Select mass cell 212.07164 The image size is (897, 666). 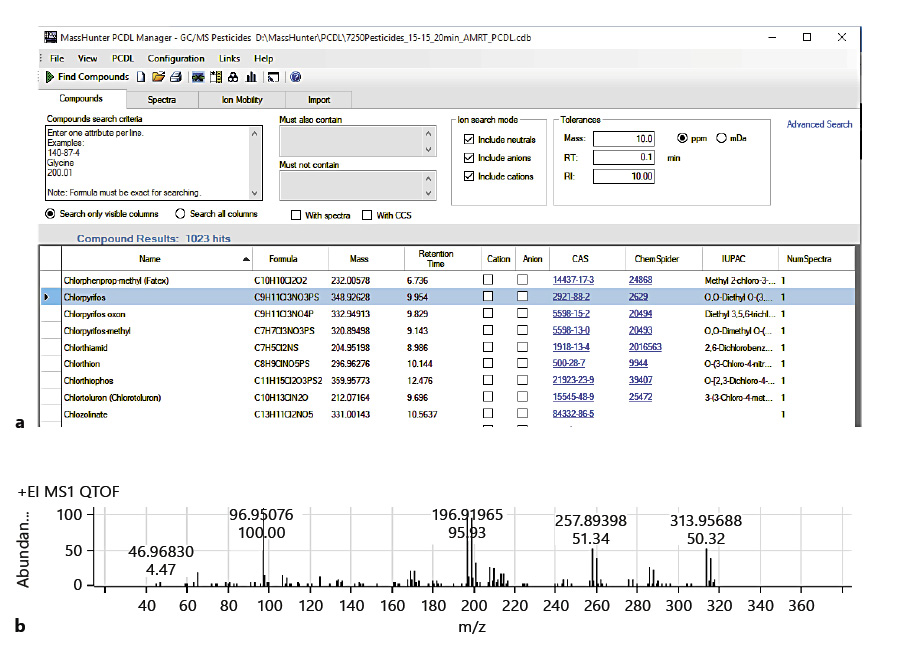[350, 397]
